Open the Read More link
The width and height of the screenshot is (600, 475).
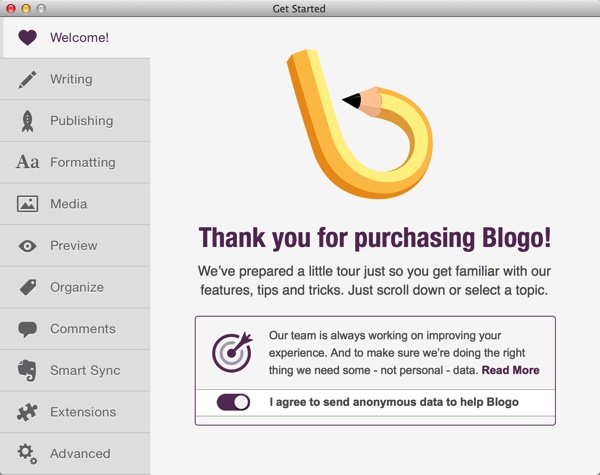tap(510, 370)
